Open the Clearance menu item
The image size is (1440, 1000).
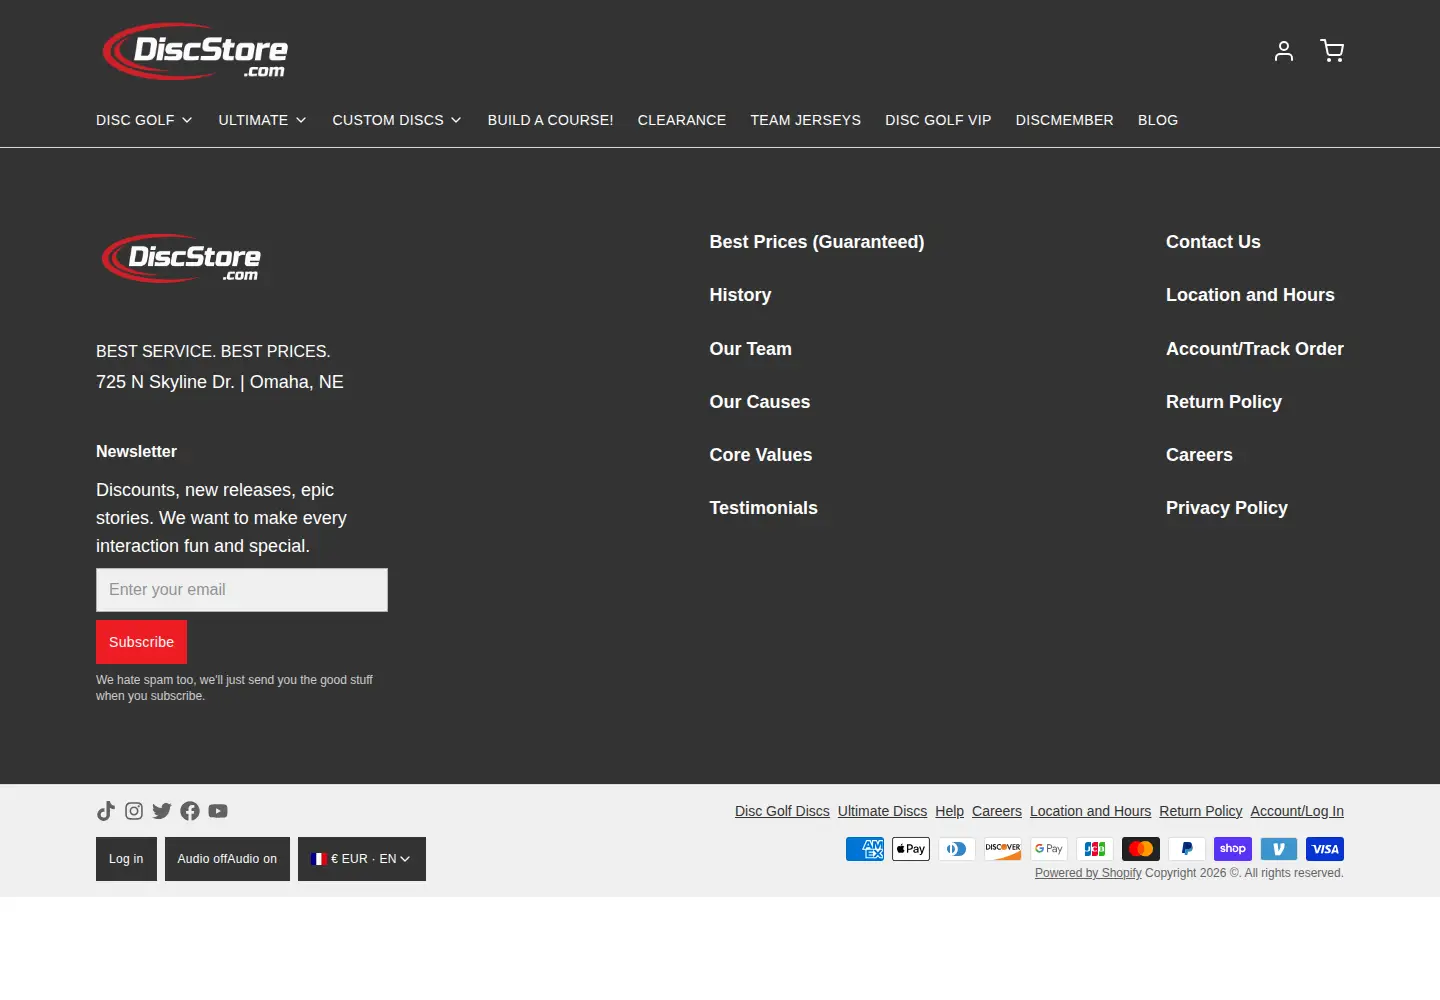click(x=682, y=120)
